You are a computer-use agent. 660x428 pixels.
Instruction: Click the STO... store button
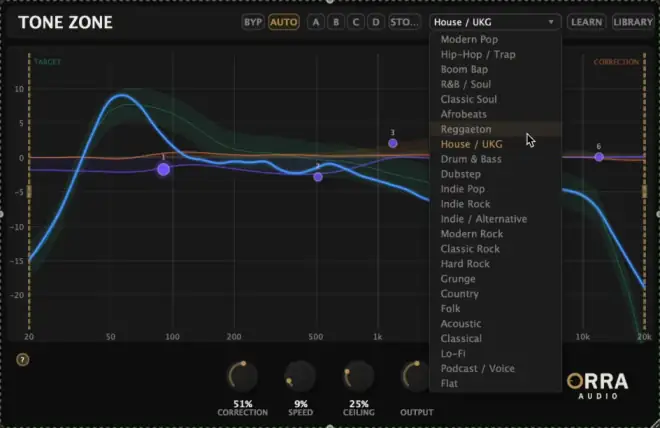(404, 22)
